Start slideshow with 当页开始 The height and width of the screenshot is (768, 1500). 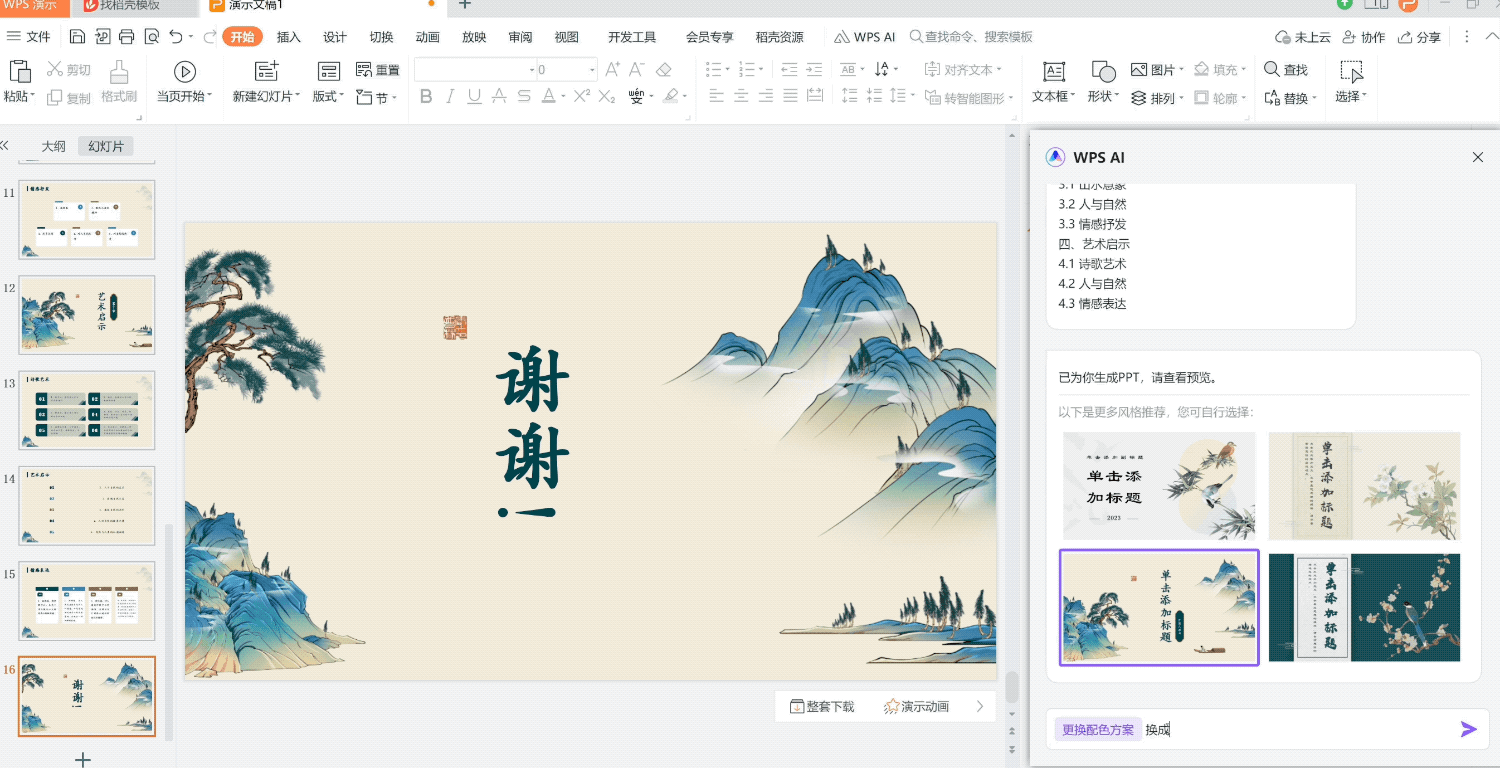click(x=184, y=80)
